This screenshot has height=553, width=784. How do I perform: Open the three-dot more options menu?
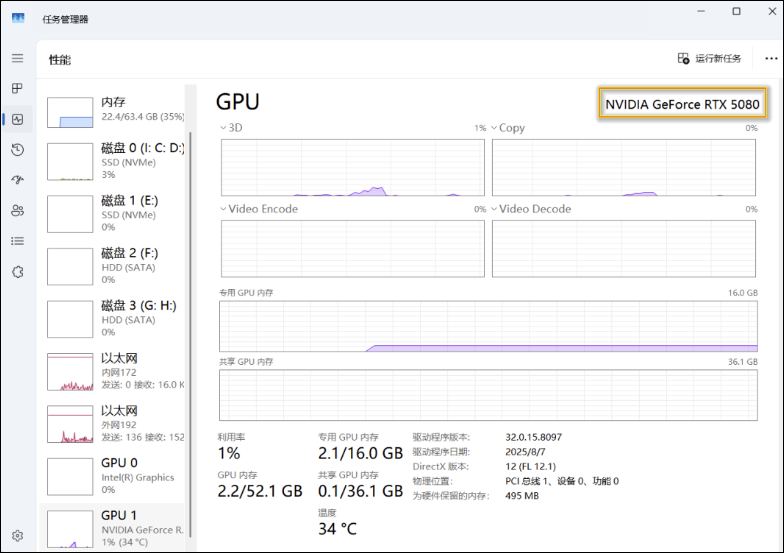[771, 59]
